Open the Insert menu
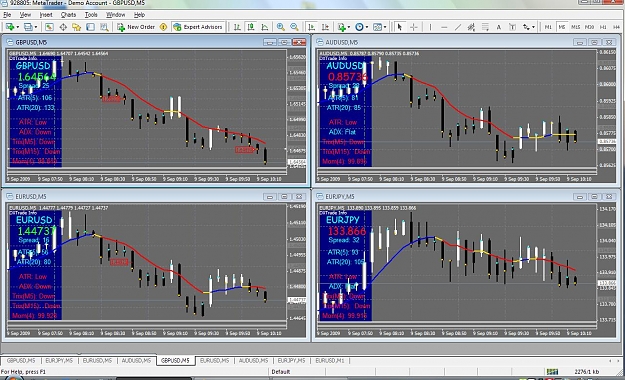Image resolution: width=625 pixels, height=380 pixels. click(46, 15)
